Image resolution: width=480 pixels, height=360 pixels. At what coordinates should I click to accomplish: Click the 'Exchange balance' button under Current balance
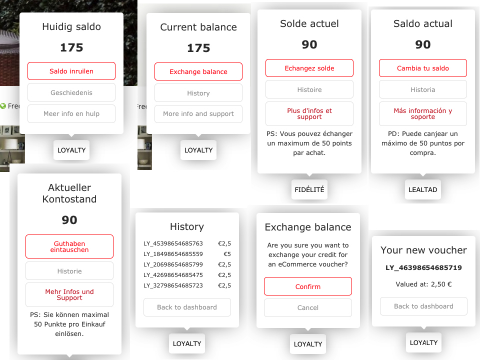(x=198, y=71)
